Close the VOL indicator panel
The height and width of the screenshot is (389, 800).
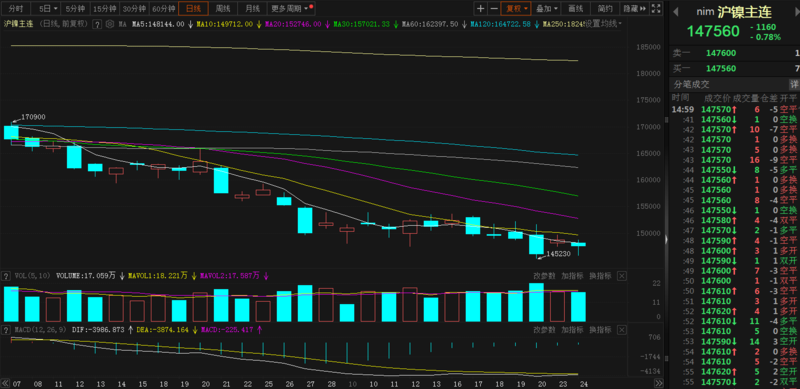click(622, 276)
